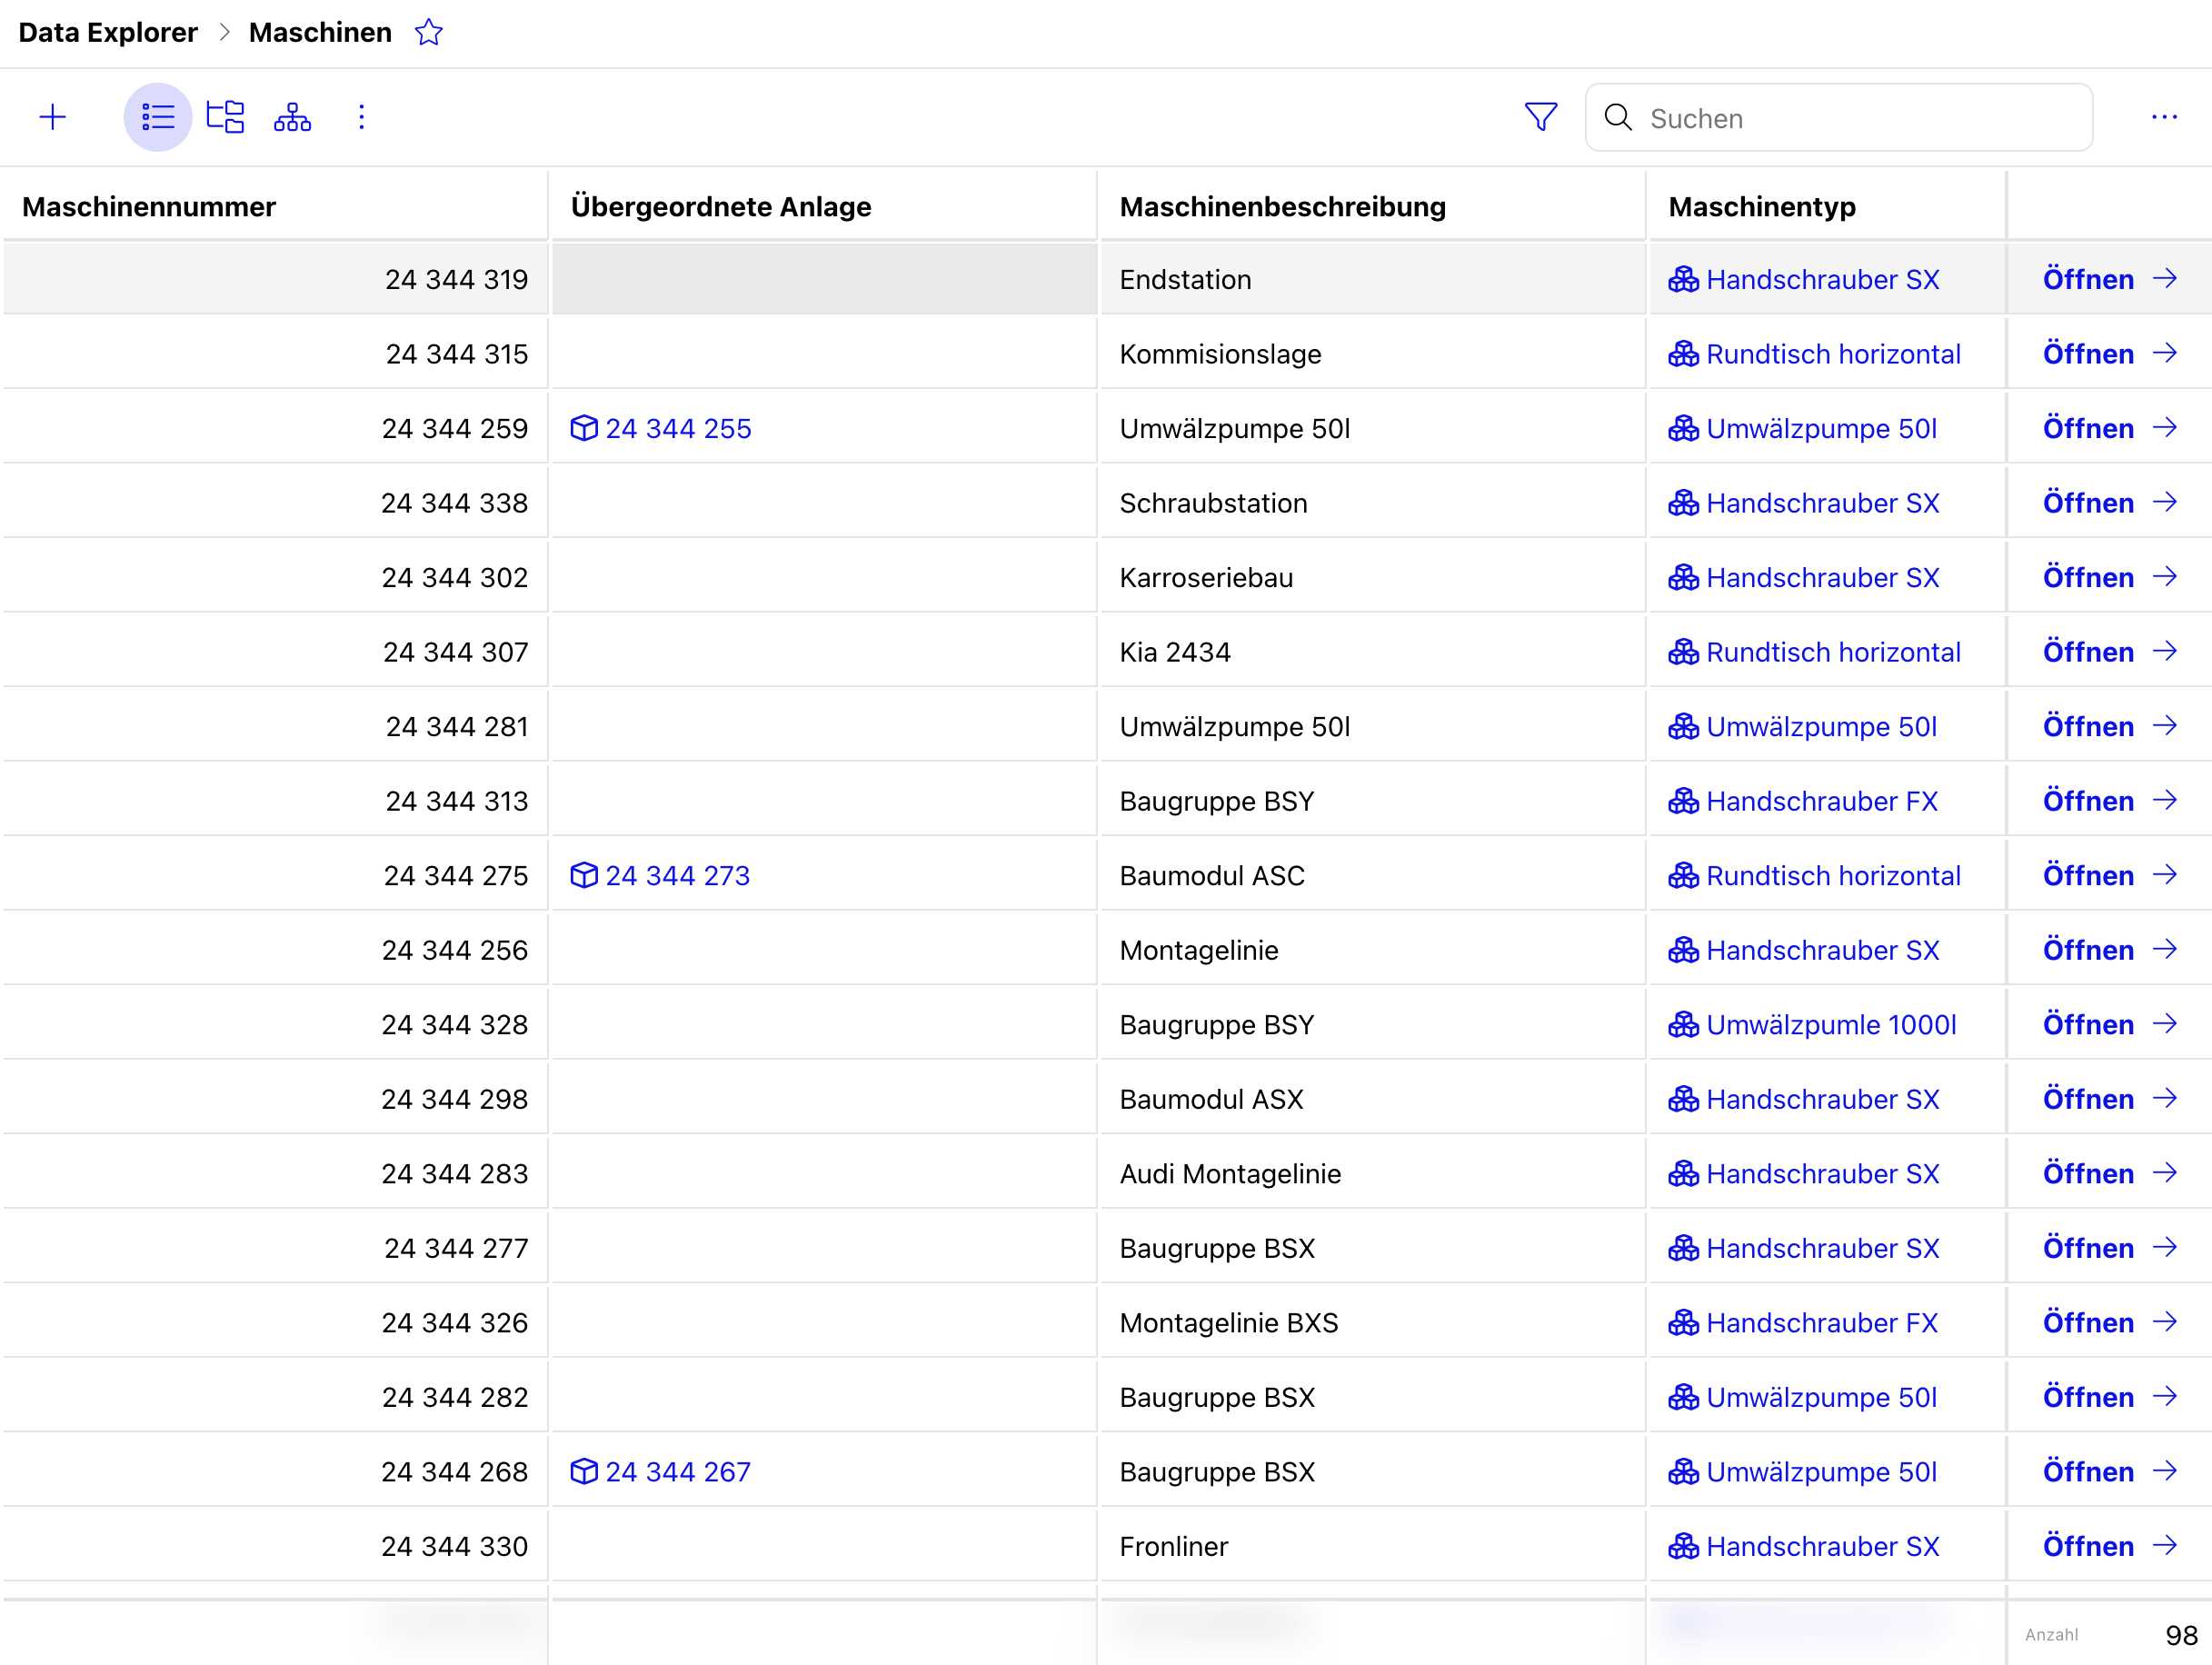Viewport: 2212px width, 1665px height.
Task: Switch to hierarchy chart view icon
Action: click(x=292, y=118)
